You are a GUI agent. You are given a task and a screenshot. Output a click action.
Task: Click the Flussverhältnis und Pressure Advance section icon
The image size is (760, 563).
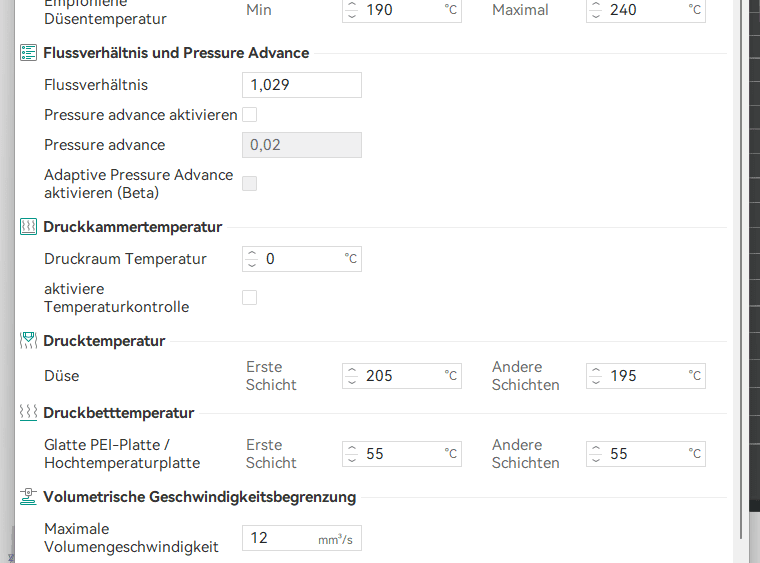point(29,53)
